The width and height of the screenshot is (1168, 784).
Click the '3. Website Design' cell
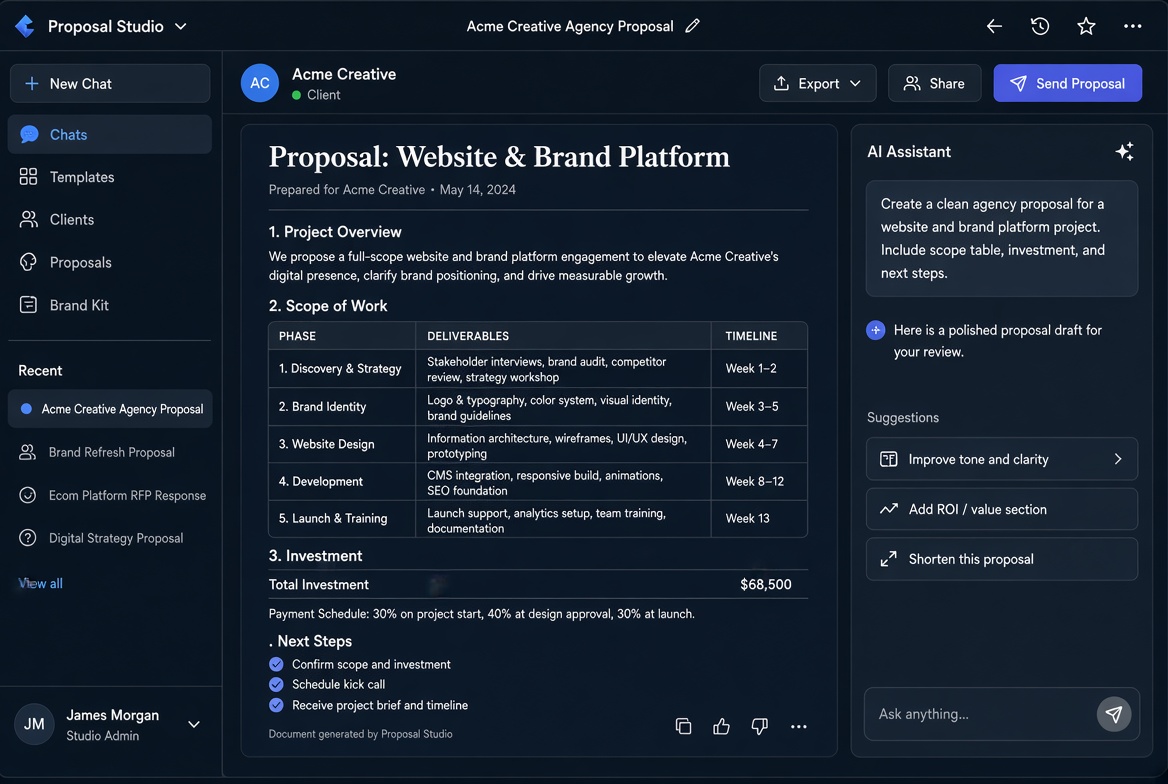342,444
